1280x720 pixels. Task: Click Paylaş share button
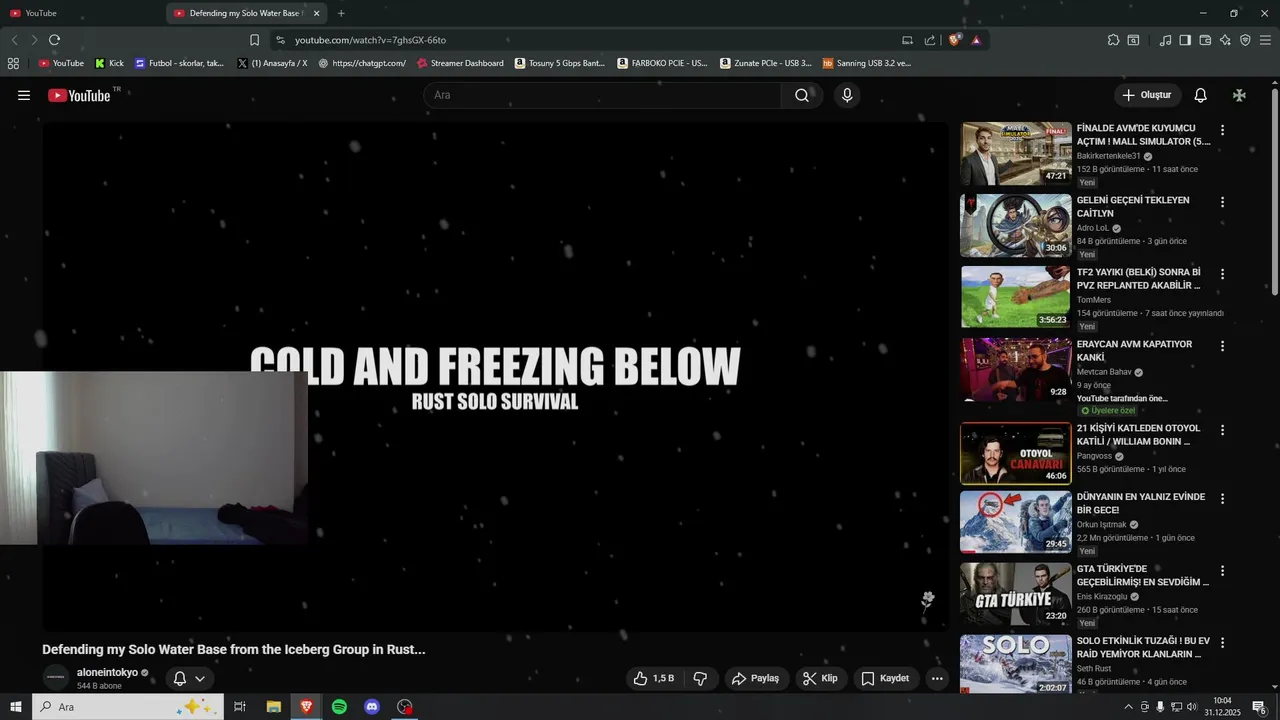click(x=756, y=678)
